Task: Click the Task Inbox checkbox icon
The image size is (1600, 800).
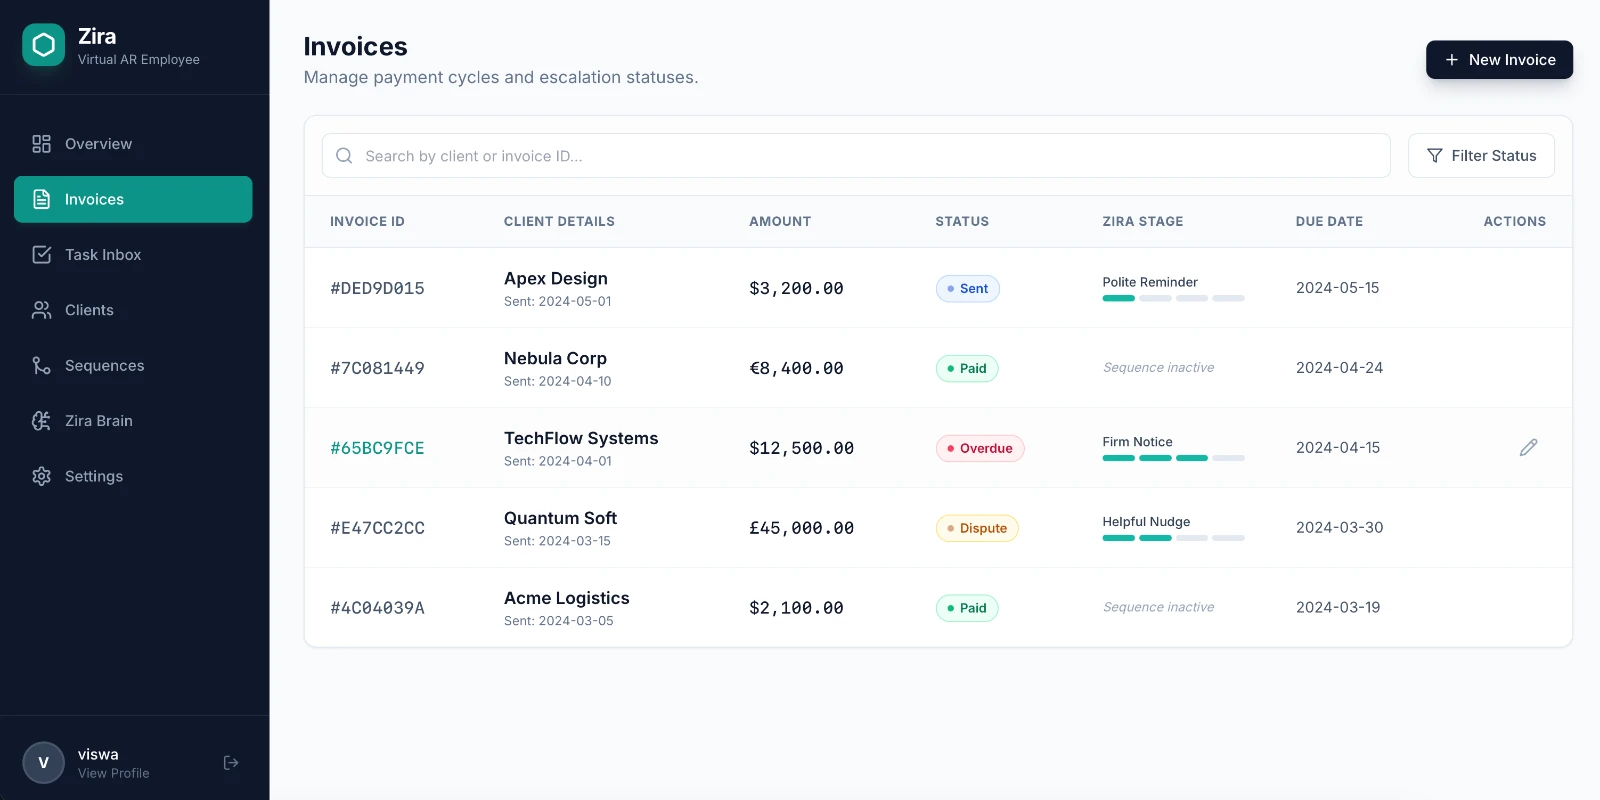Action: pos(41,255)
